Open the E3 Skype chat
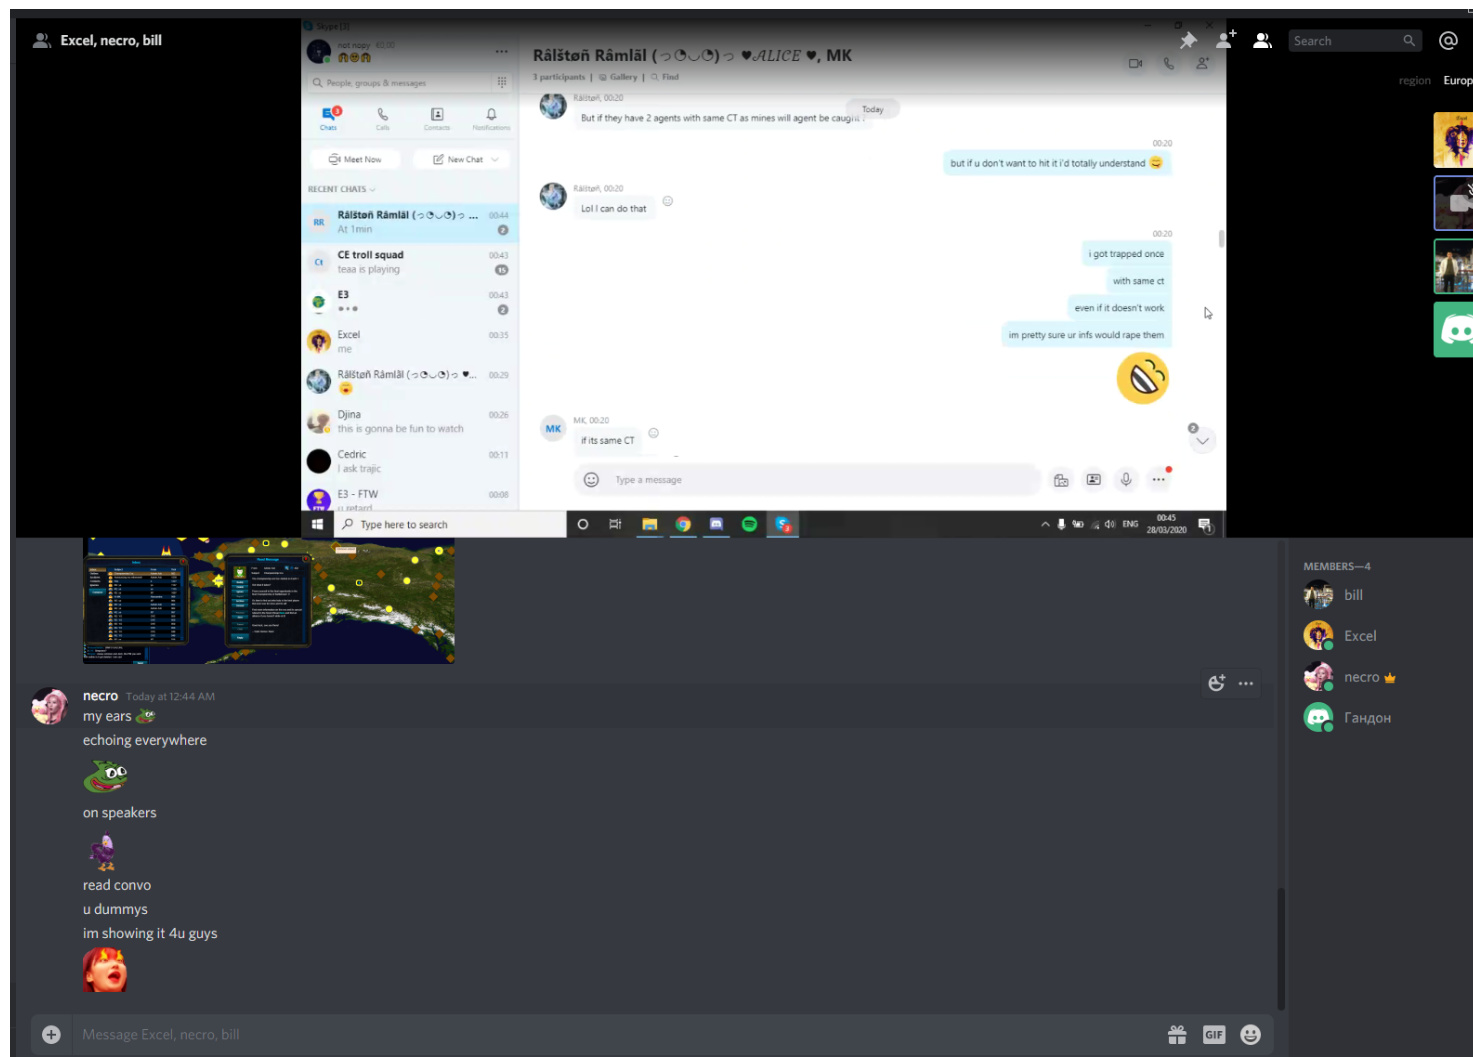The width and height of the screenshot is (1473, 1057). [x=410, y=302]
